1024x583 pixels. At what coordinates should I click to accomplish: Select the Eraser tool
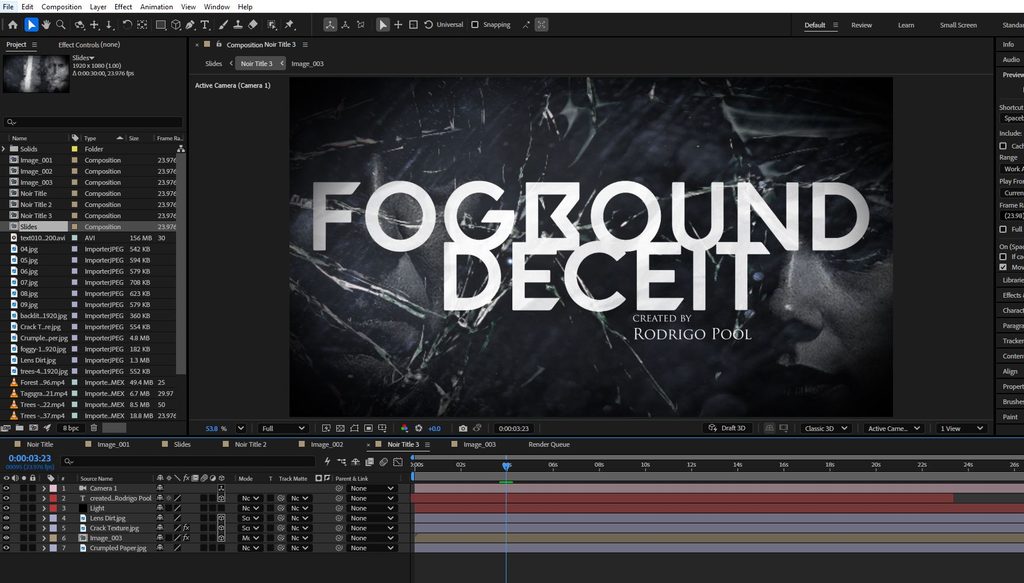pos(253,25)
